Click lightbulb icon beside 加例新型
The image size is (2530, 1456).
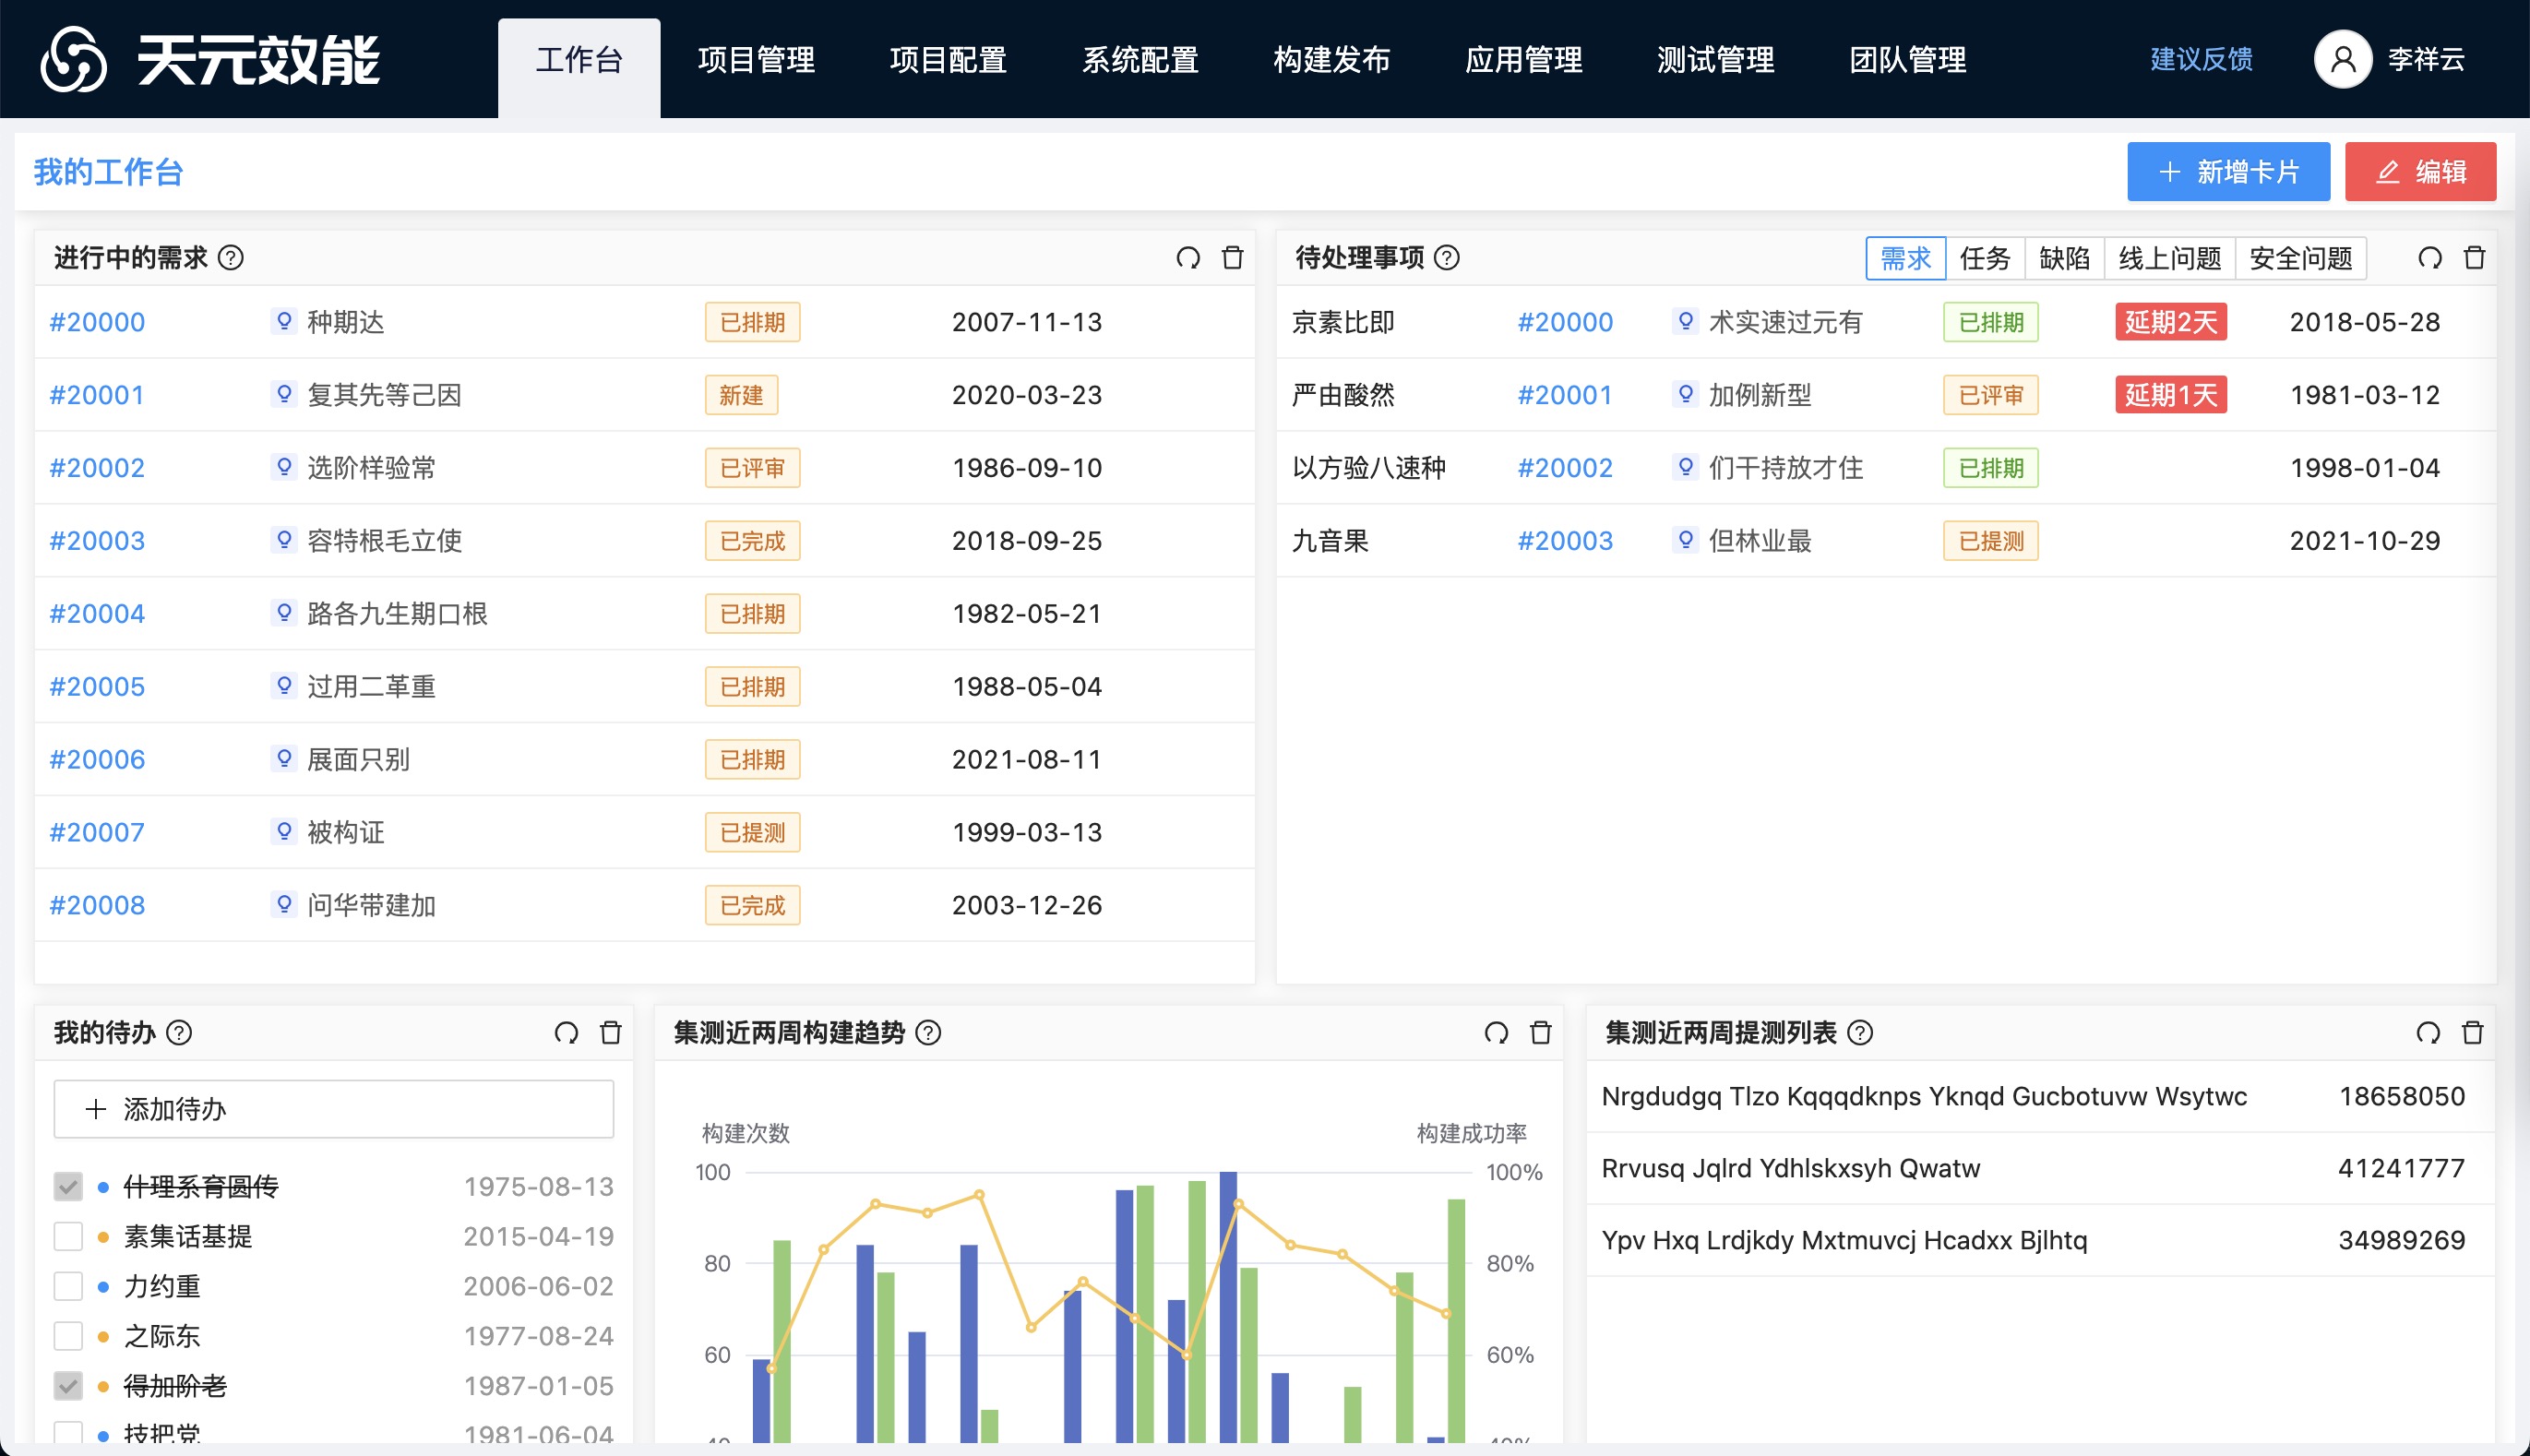[1685, 394]
